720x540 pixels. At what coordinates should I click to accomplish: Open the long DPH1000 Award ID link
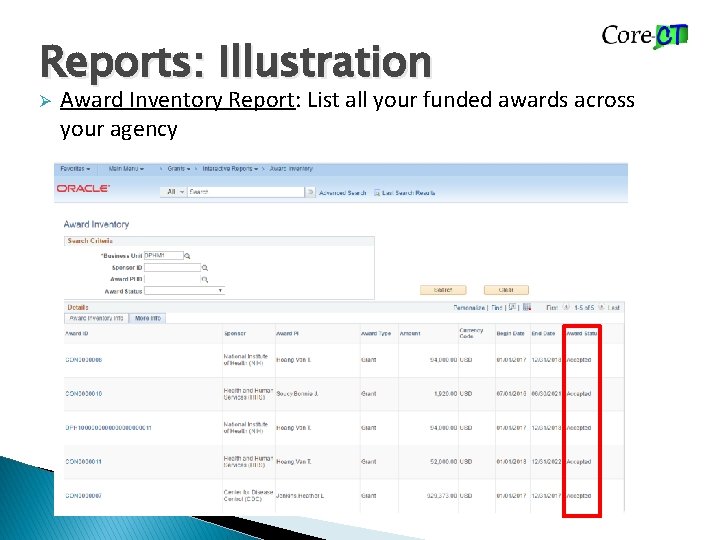pyautogui.click(x=108, y=428)
